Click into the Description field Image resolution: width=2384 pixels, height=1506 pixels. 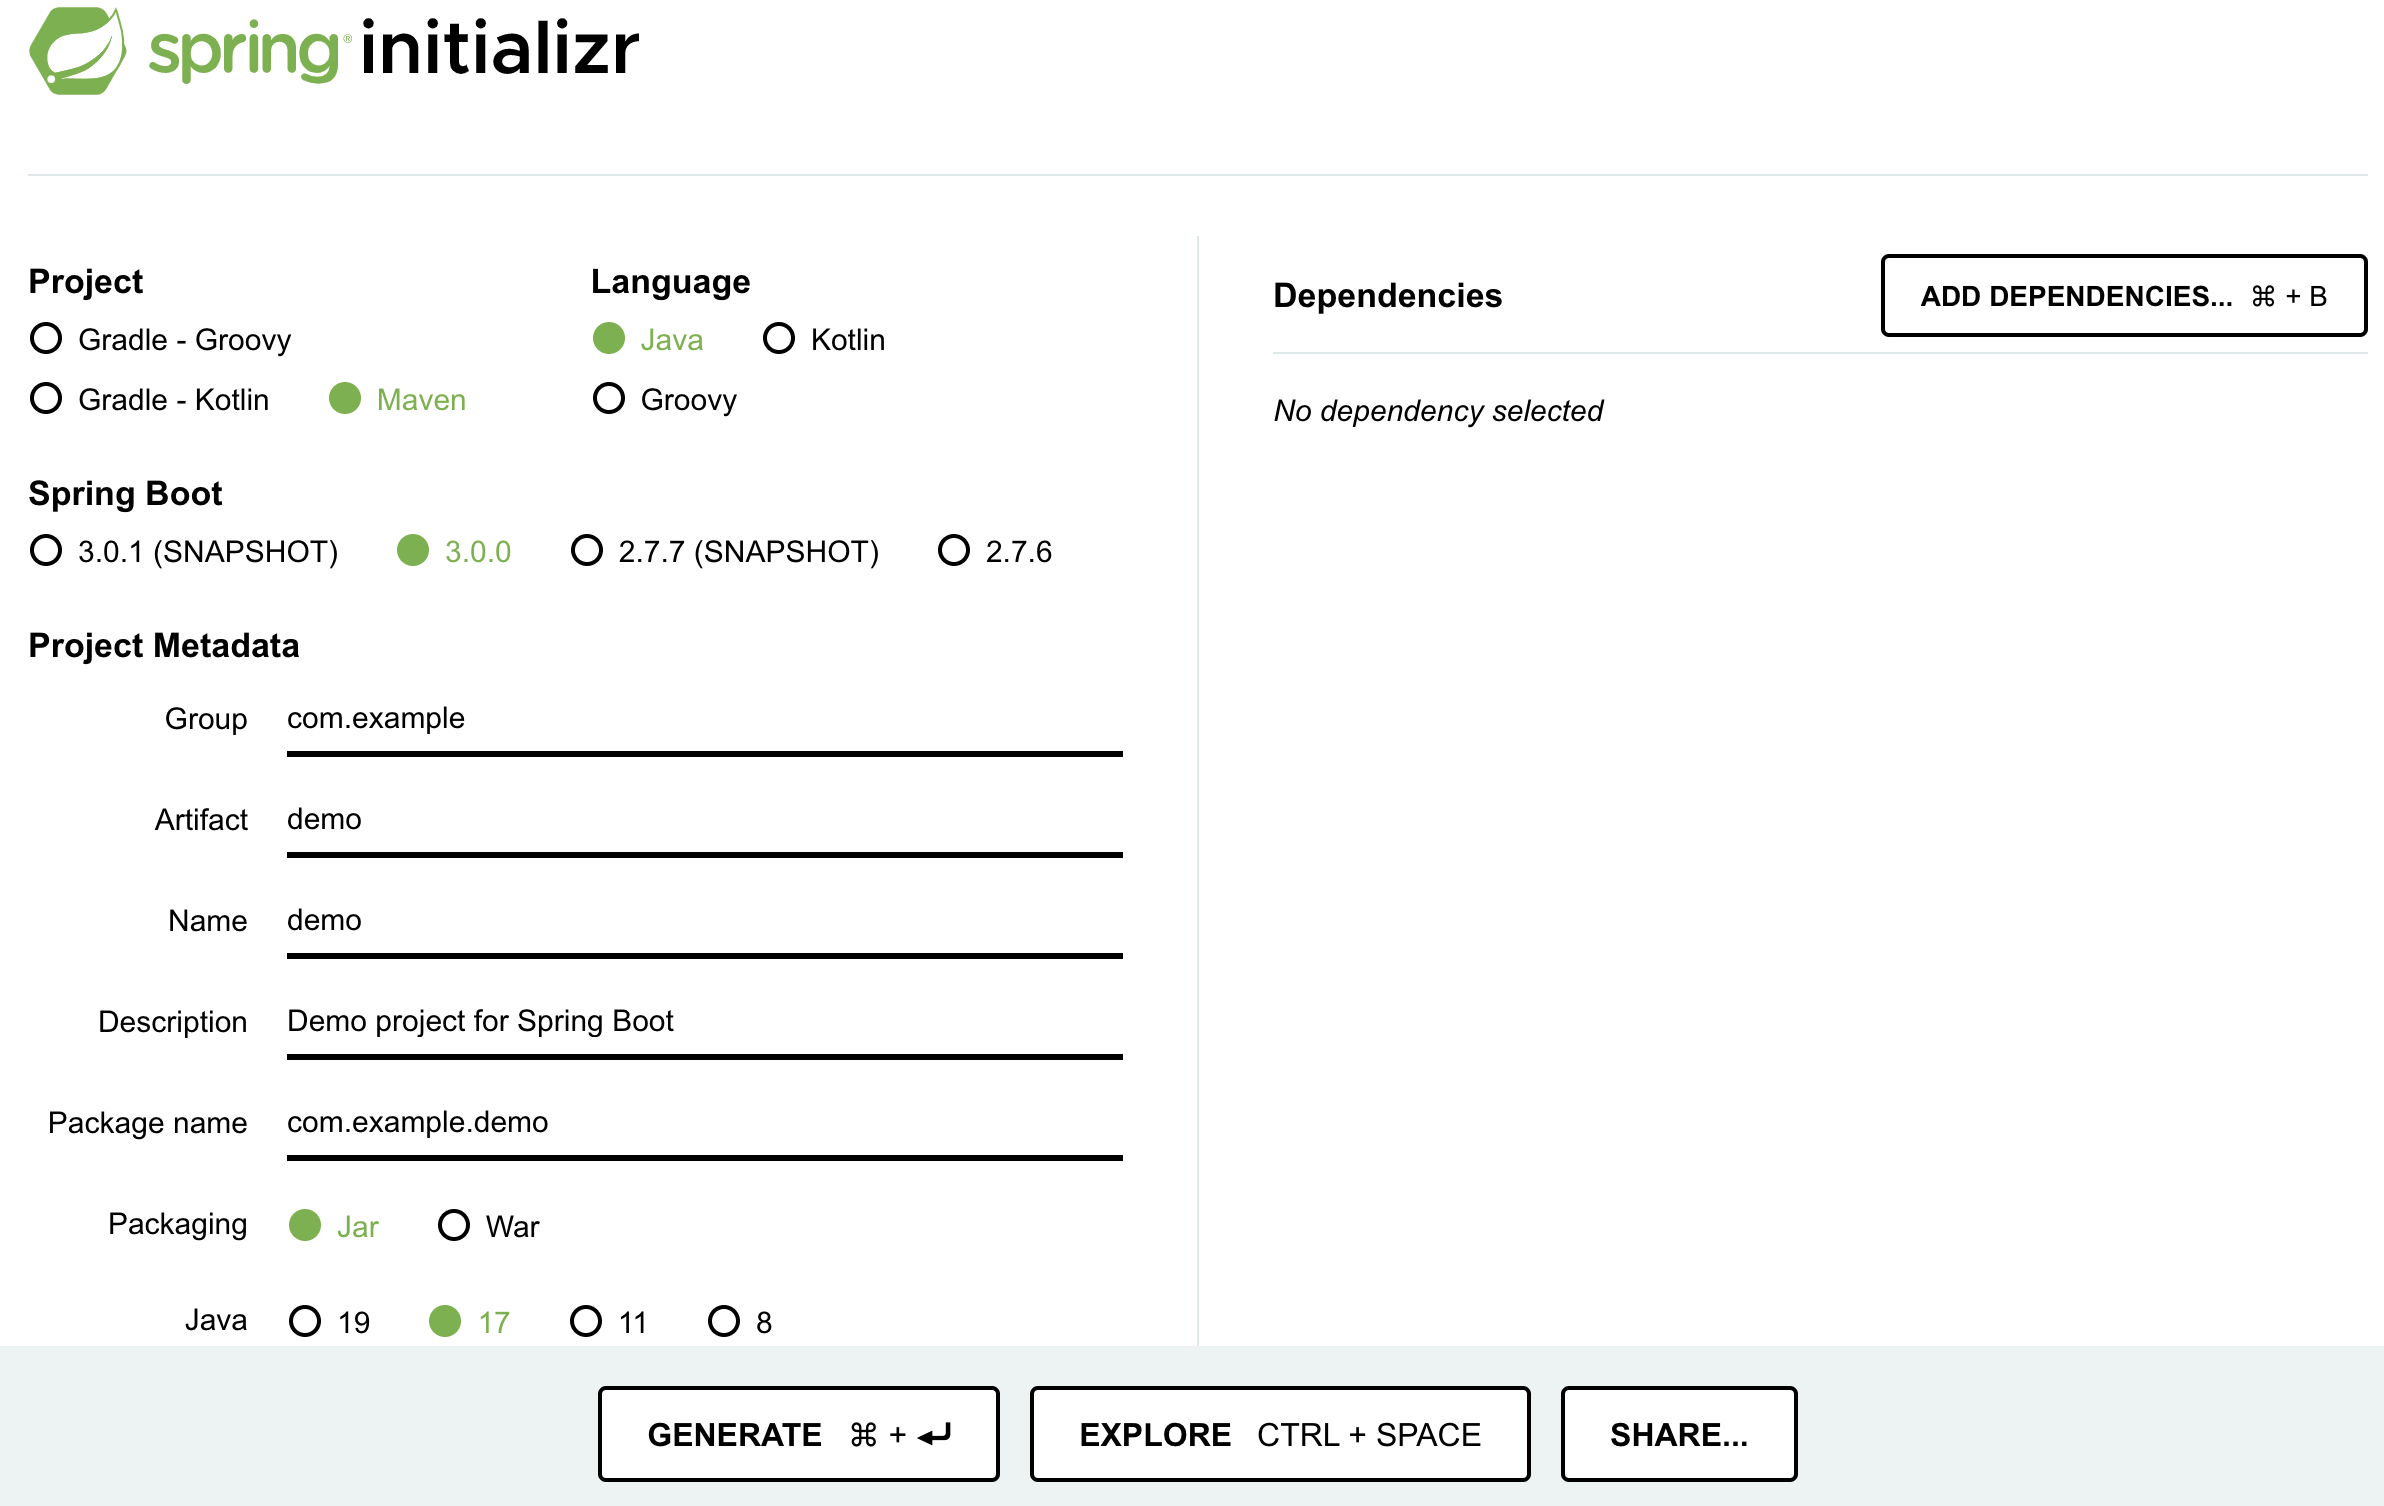704,1022
